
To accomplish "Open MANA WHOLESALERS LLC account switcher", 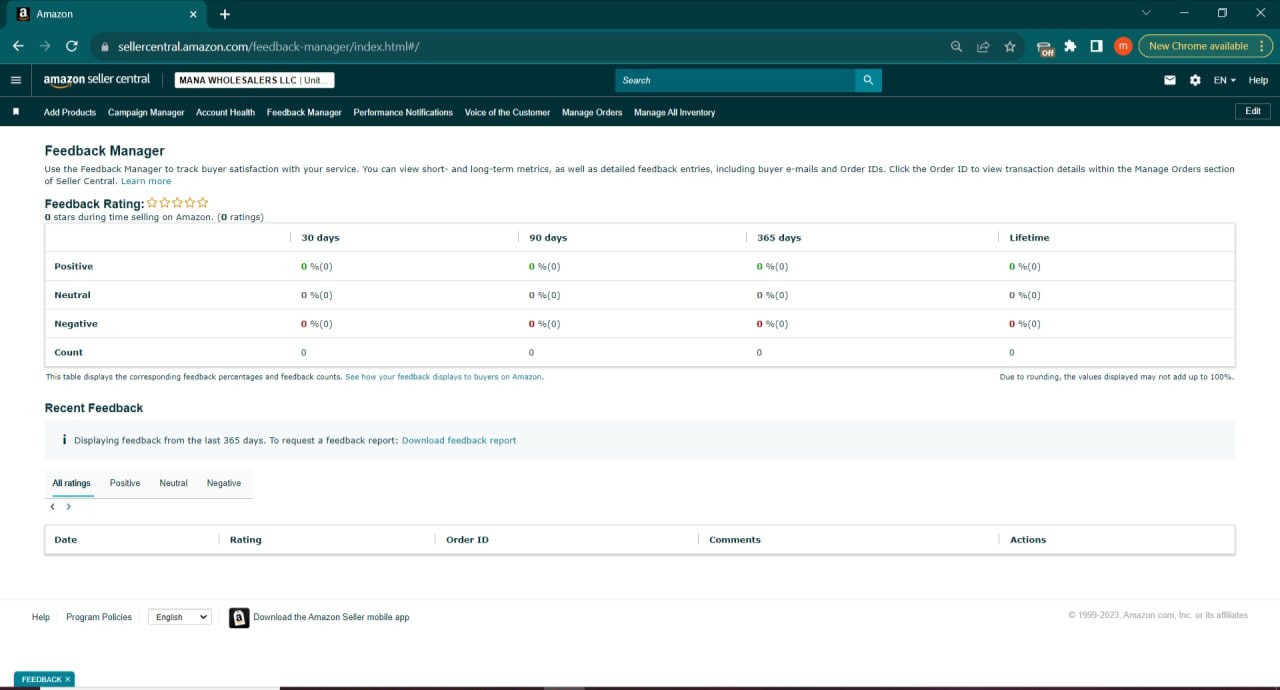I will click(x=255, y=80).
